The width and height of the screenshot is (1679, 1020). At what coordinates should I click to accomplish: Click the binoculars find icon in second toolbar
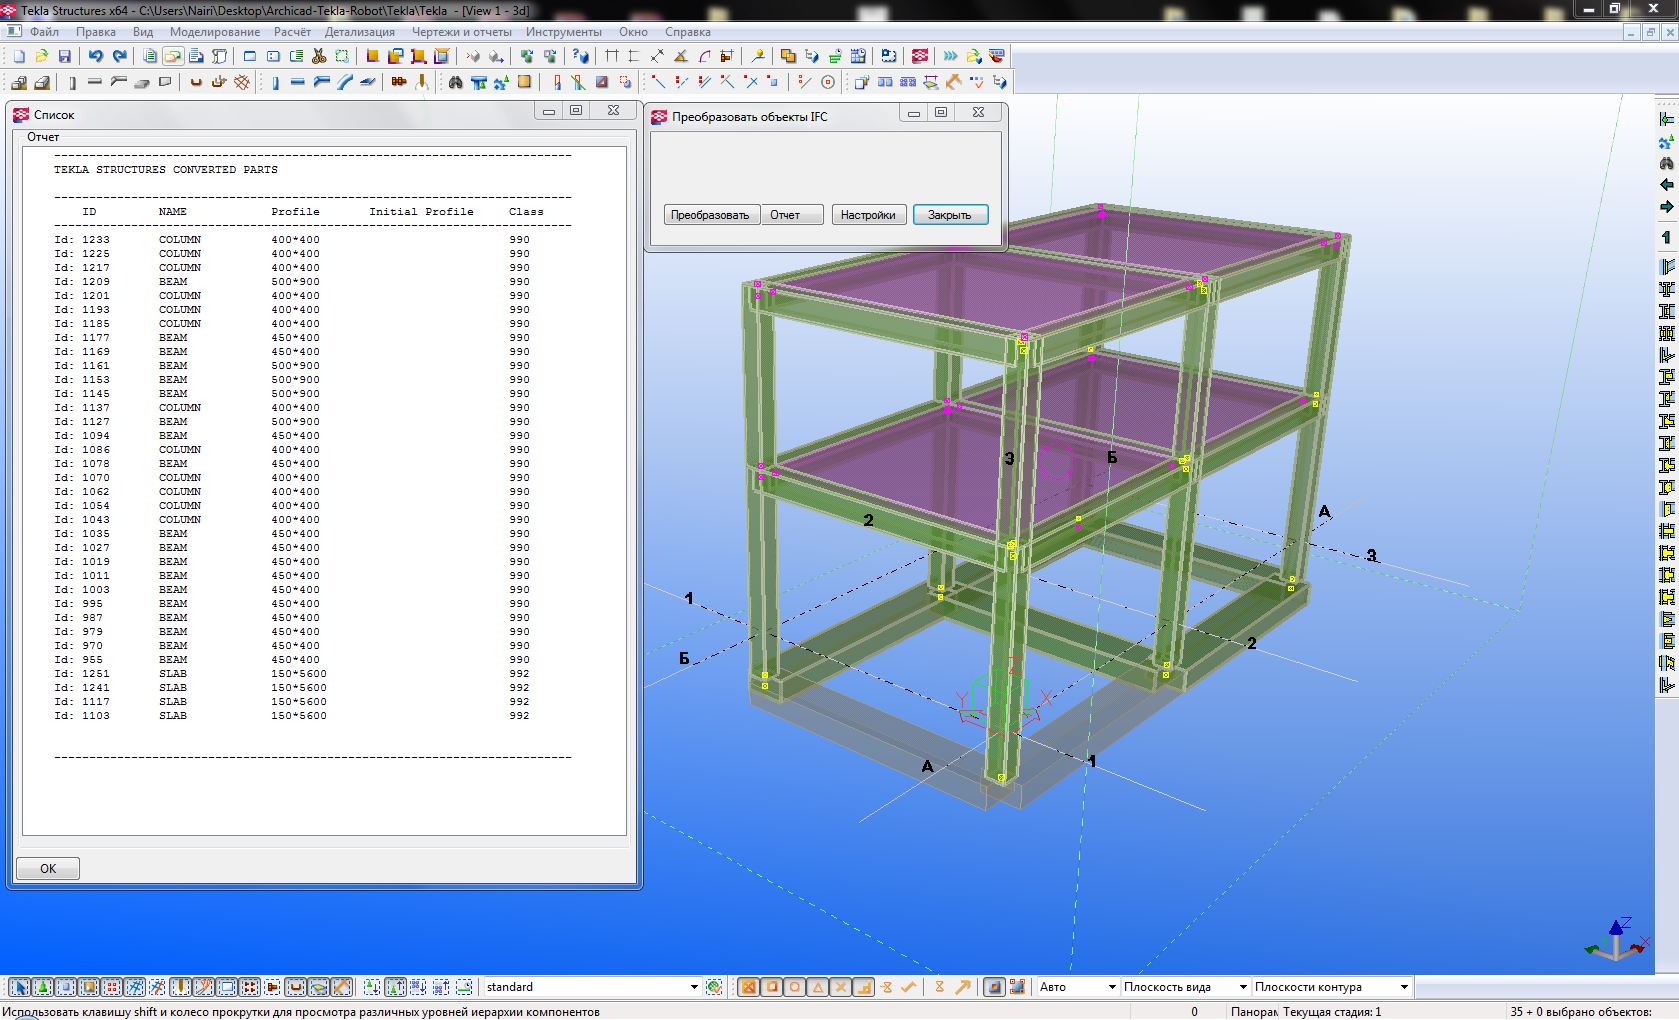tap(455, 83)
